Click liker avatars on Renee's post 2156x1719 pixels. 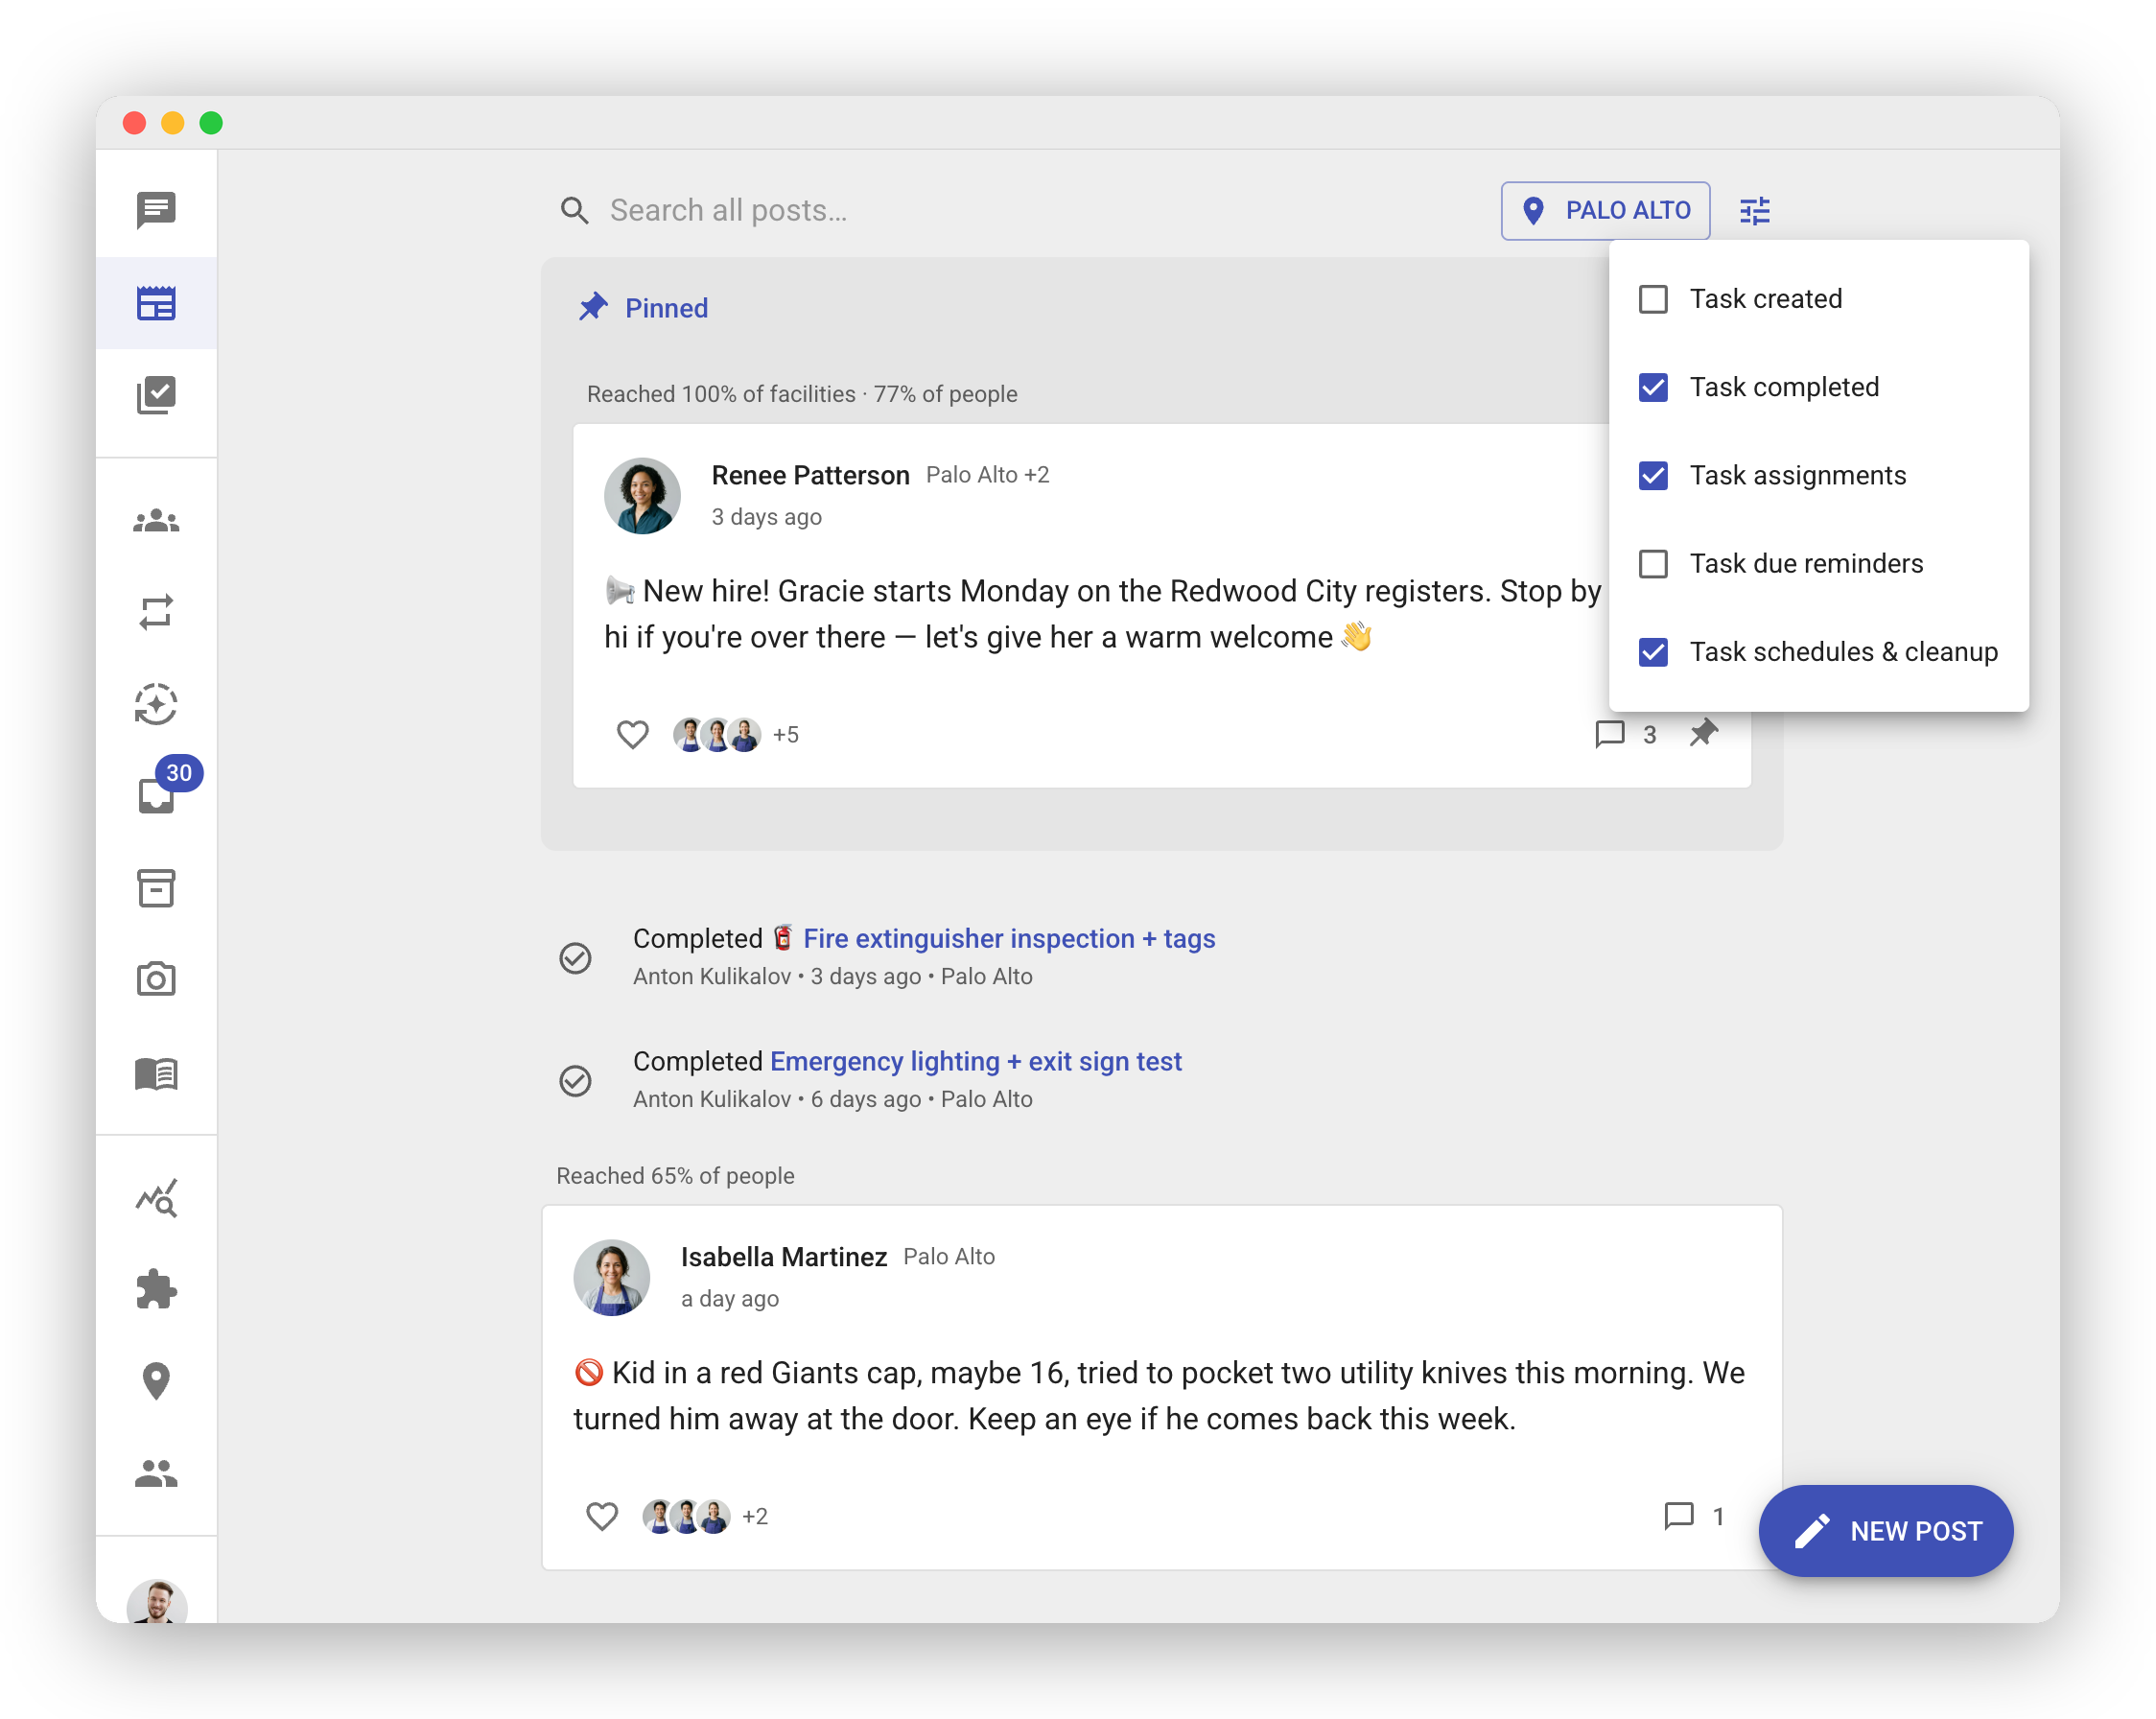pos(717,735)
